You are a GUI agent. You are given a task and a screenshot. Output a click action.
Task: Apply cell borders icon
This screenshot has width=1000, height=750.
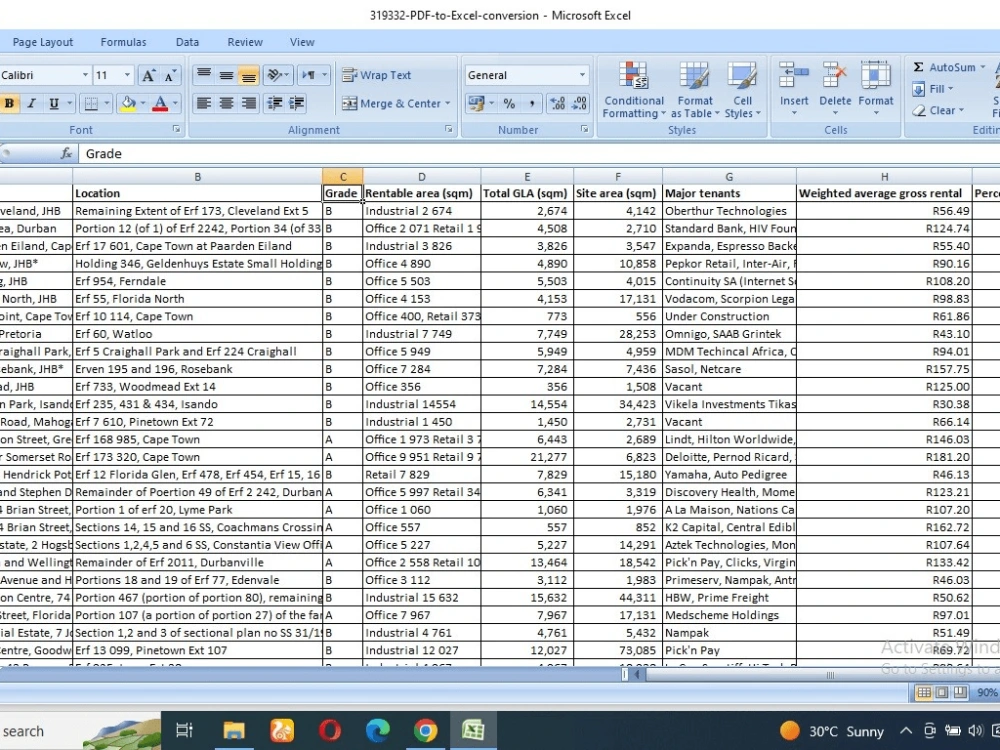91,103
